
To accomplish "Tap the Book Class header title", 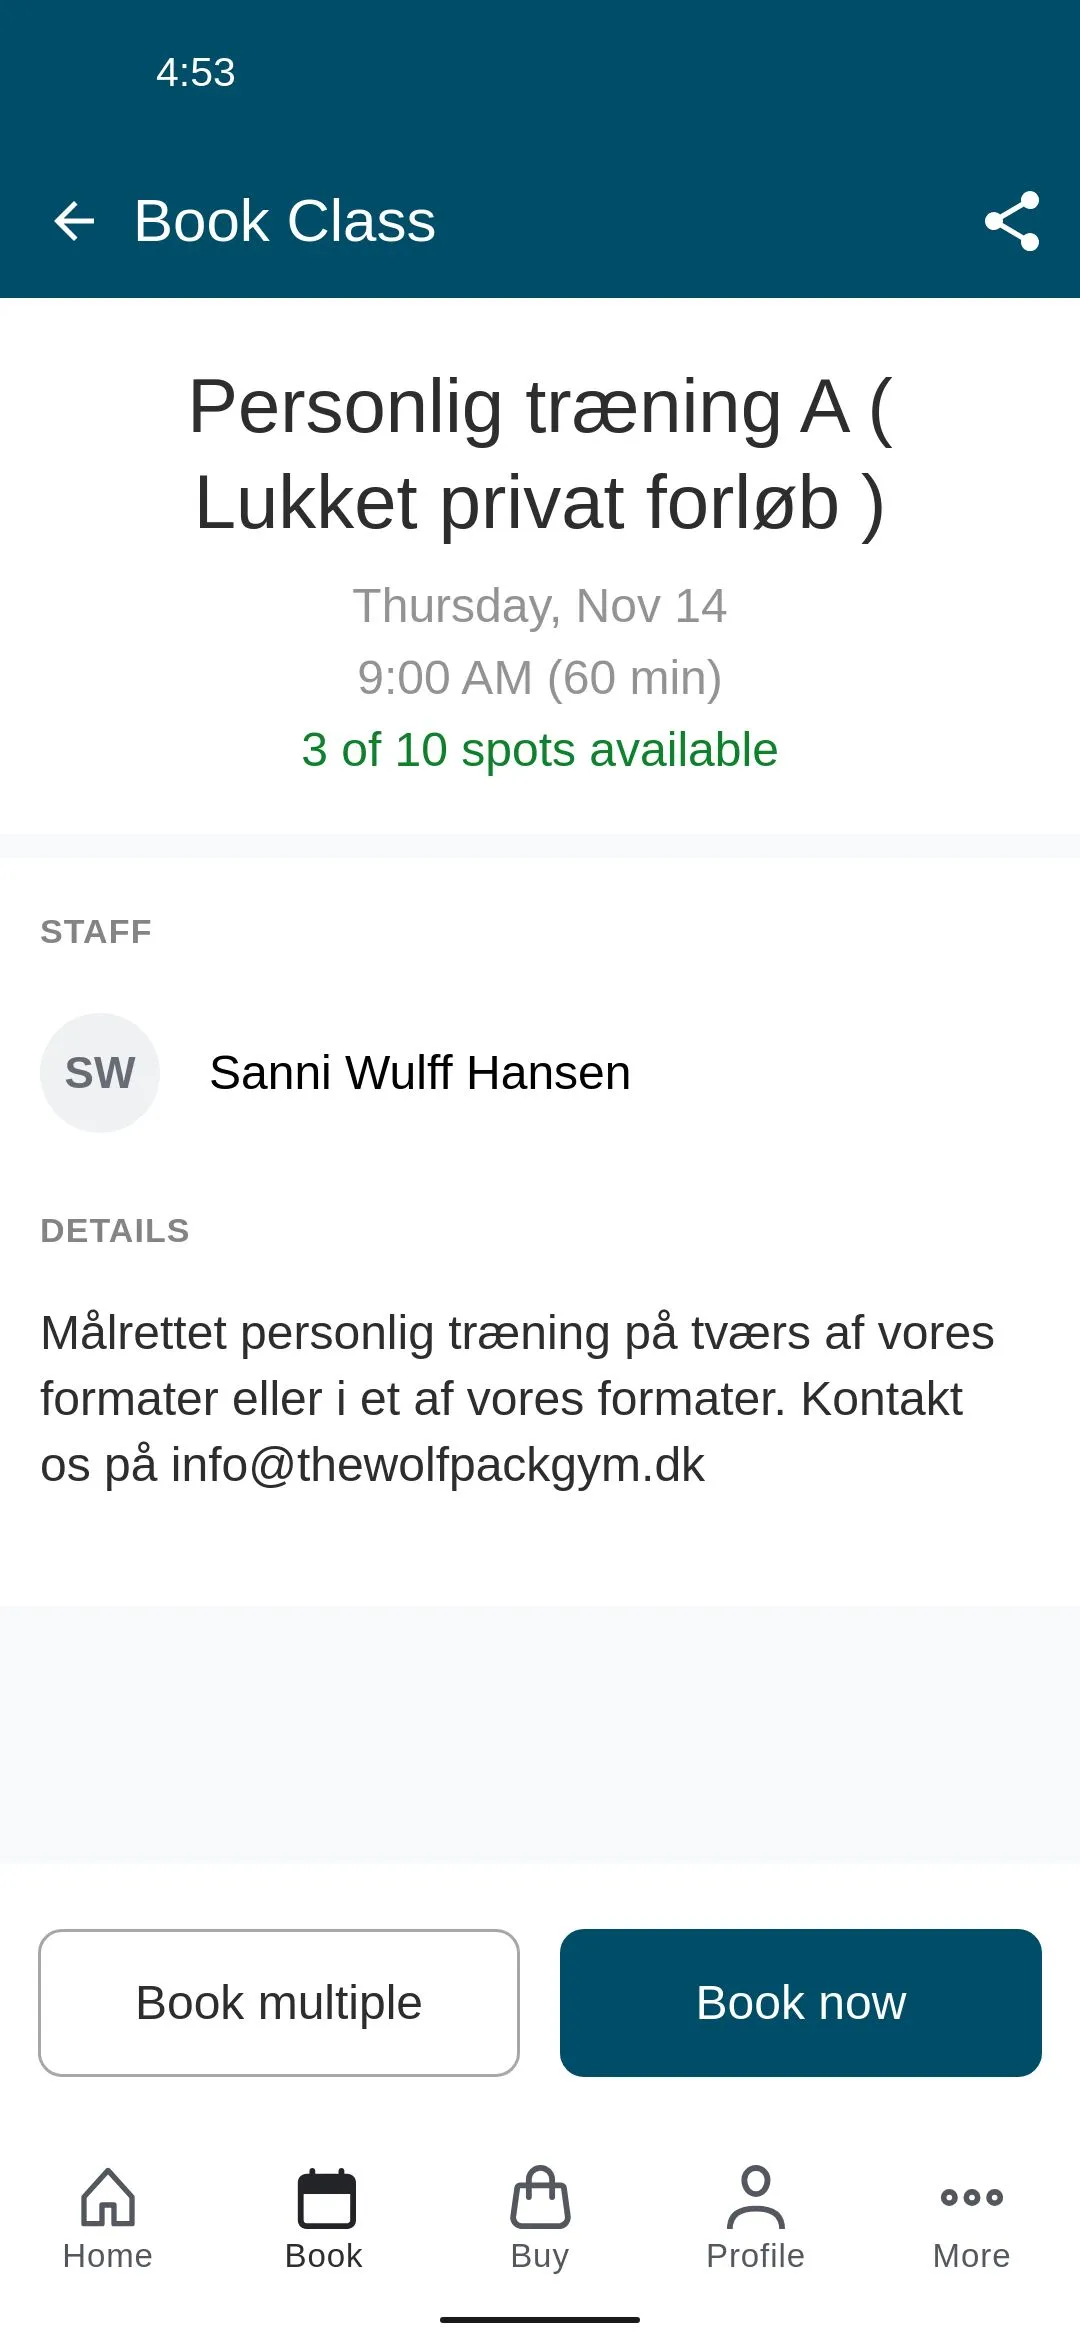I will pos(285,221).
